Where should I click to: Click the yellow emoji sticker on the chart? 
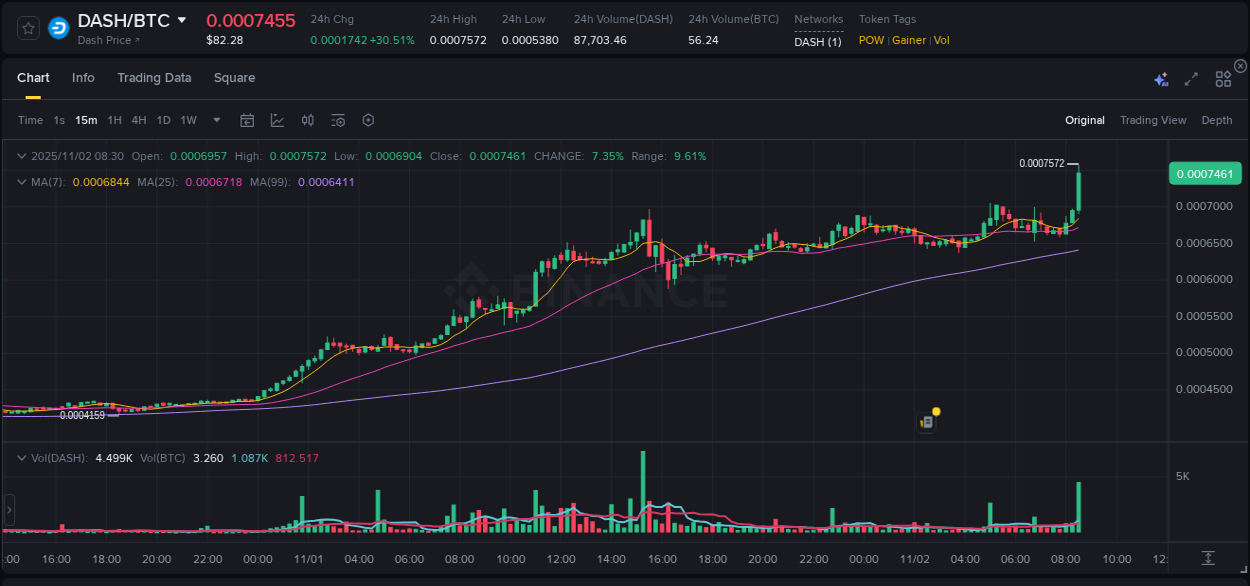(x=934, y=412)
